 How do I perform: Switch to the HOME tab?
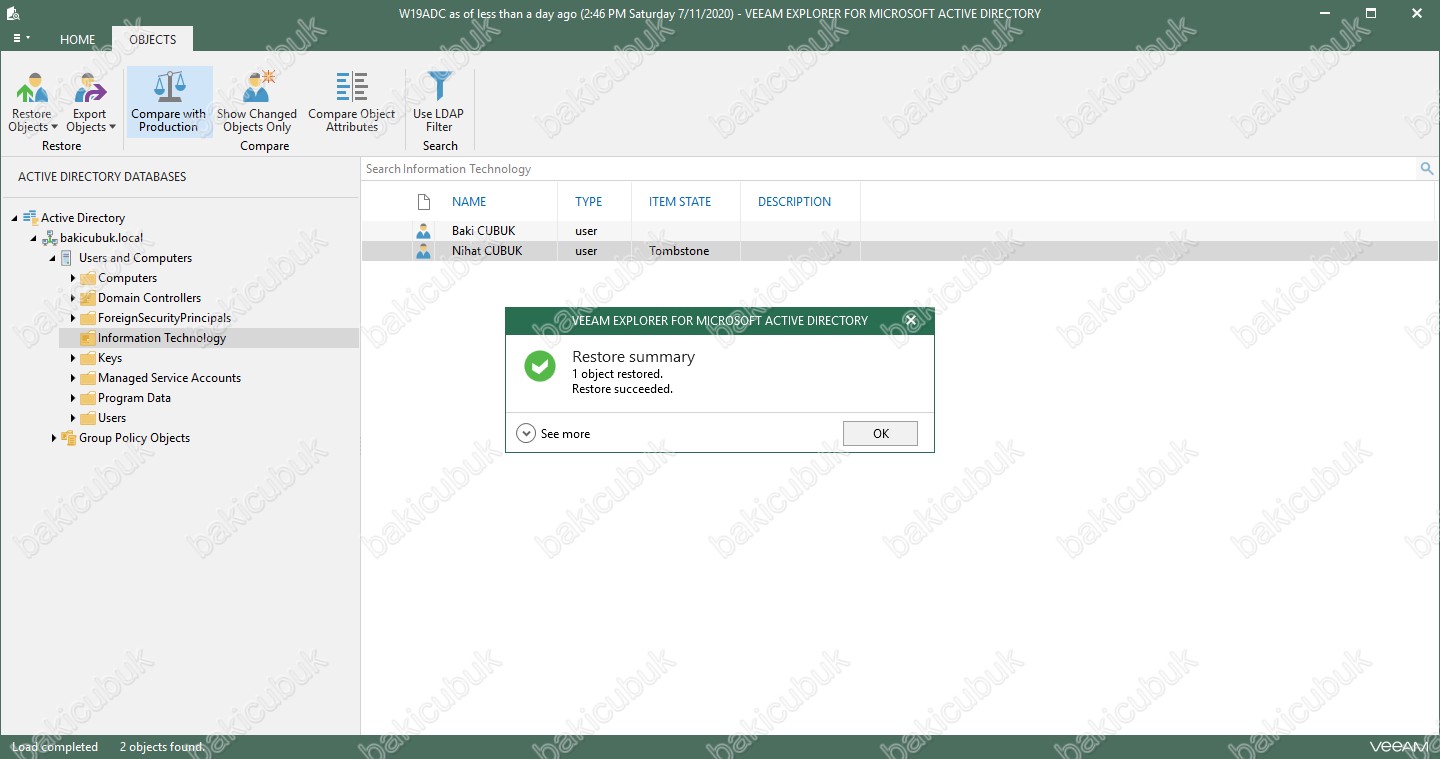click(77, 40)
